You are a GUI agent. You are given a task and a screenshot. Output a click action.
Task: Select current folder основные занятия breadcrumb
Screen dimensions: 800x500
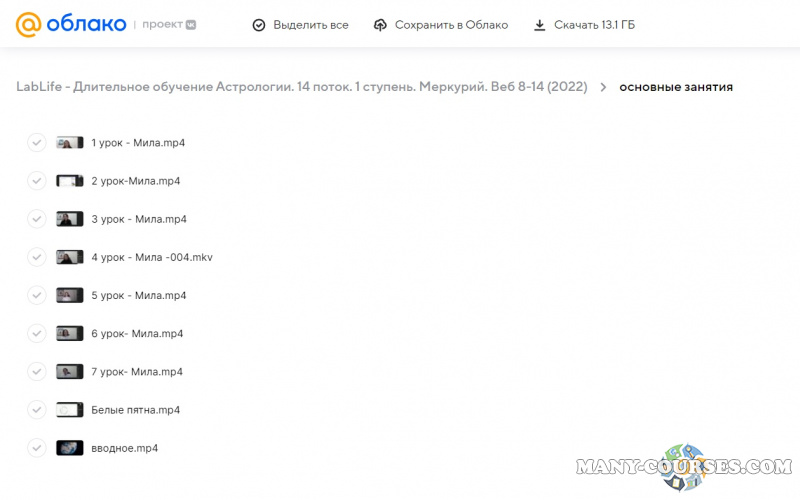click(675, 87)
